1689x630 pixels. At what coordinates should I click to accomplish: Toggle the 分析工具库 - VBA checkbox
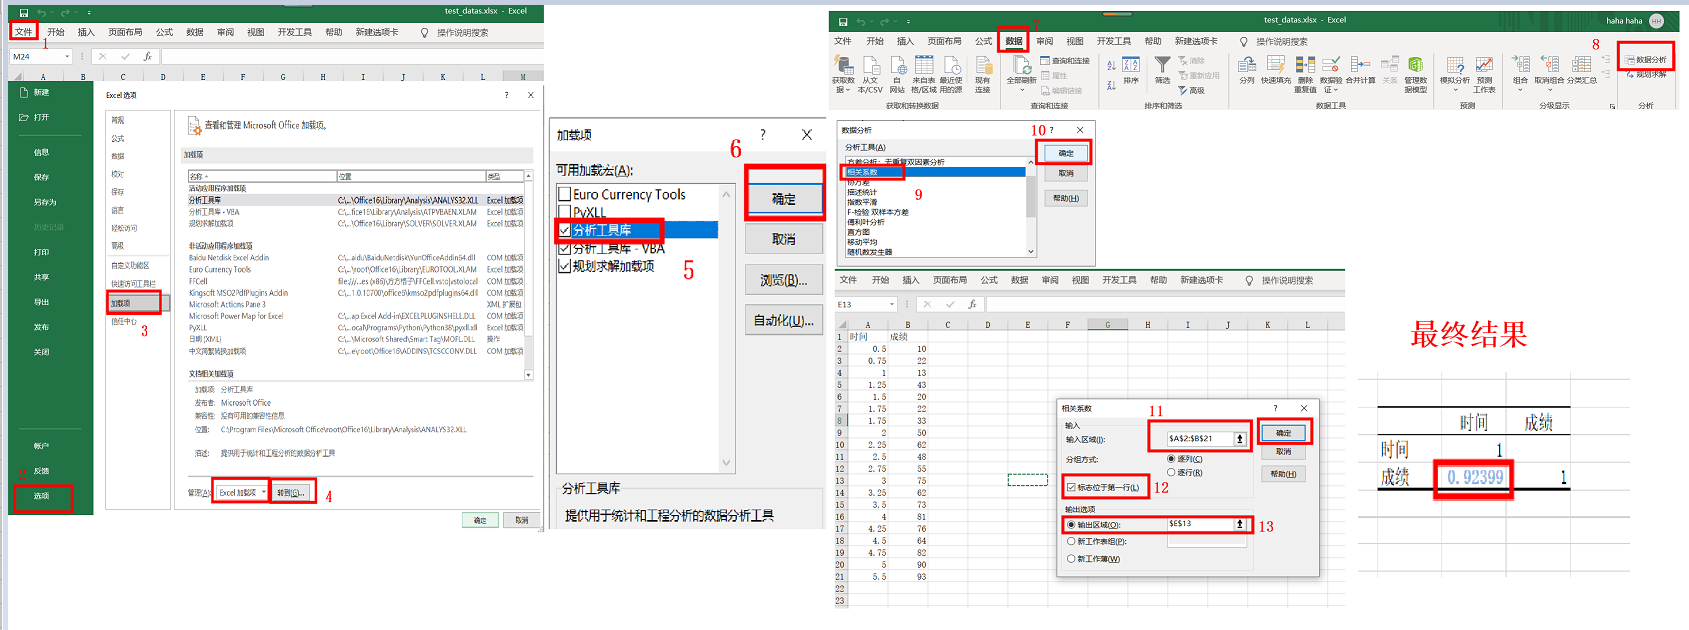(x=565, y=248)
